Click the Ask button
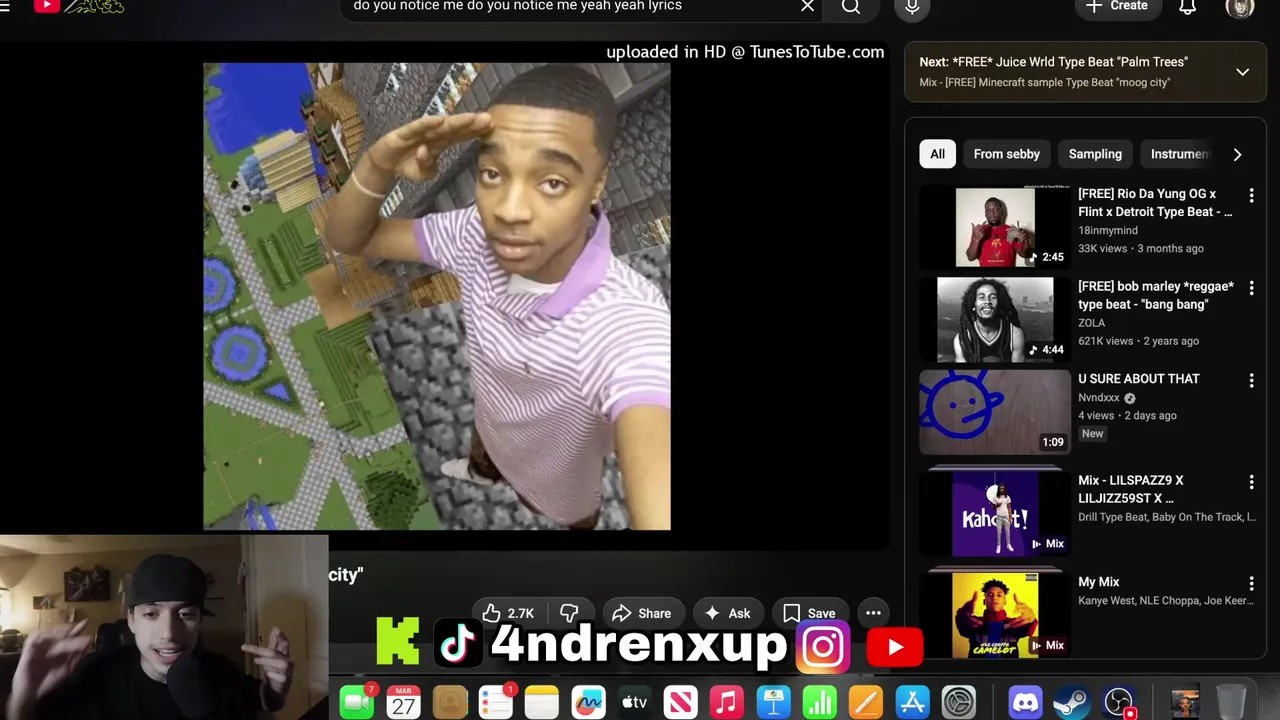 click(x=727, y=613)
